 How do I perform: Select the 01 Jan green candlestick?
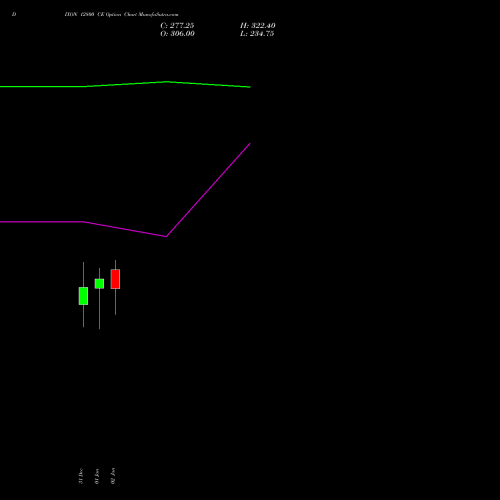coord(99,284)
